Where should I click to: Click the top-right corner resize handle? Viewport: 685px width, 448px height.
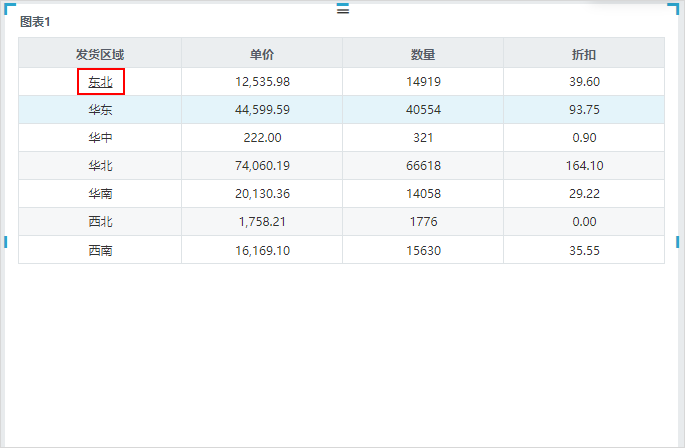pyautogui.click(x=674, y=7)
